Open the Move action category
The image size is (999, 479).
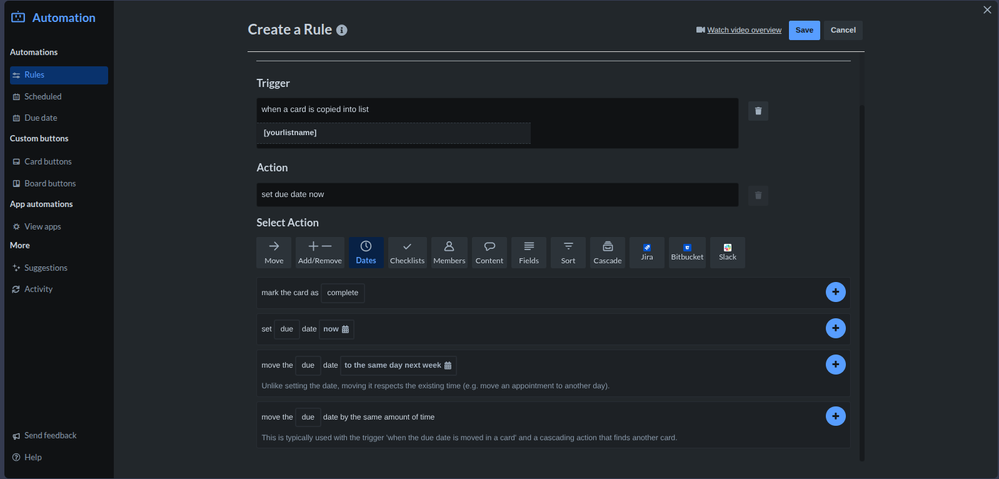point(274,252)
